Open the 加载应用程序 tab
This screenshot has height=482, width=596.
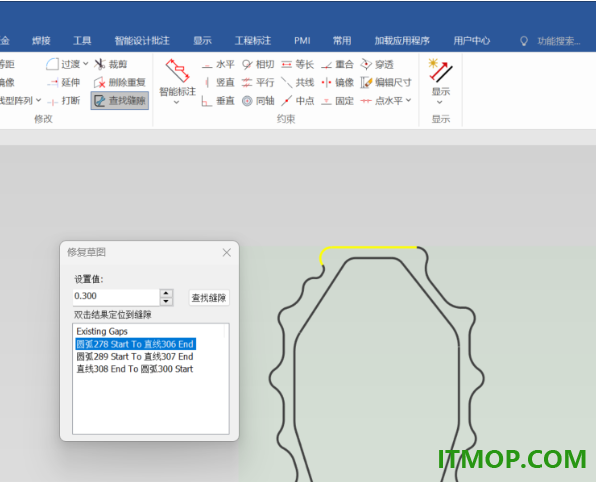402,41
